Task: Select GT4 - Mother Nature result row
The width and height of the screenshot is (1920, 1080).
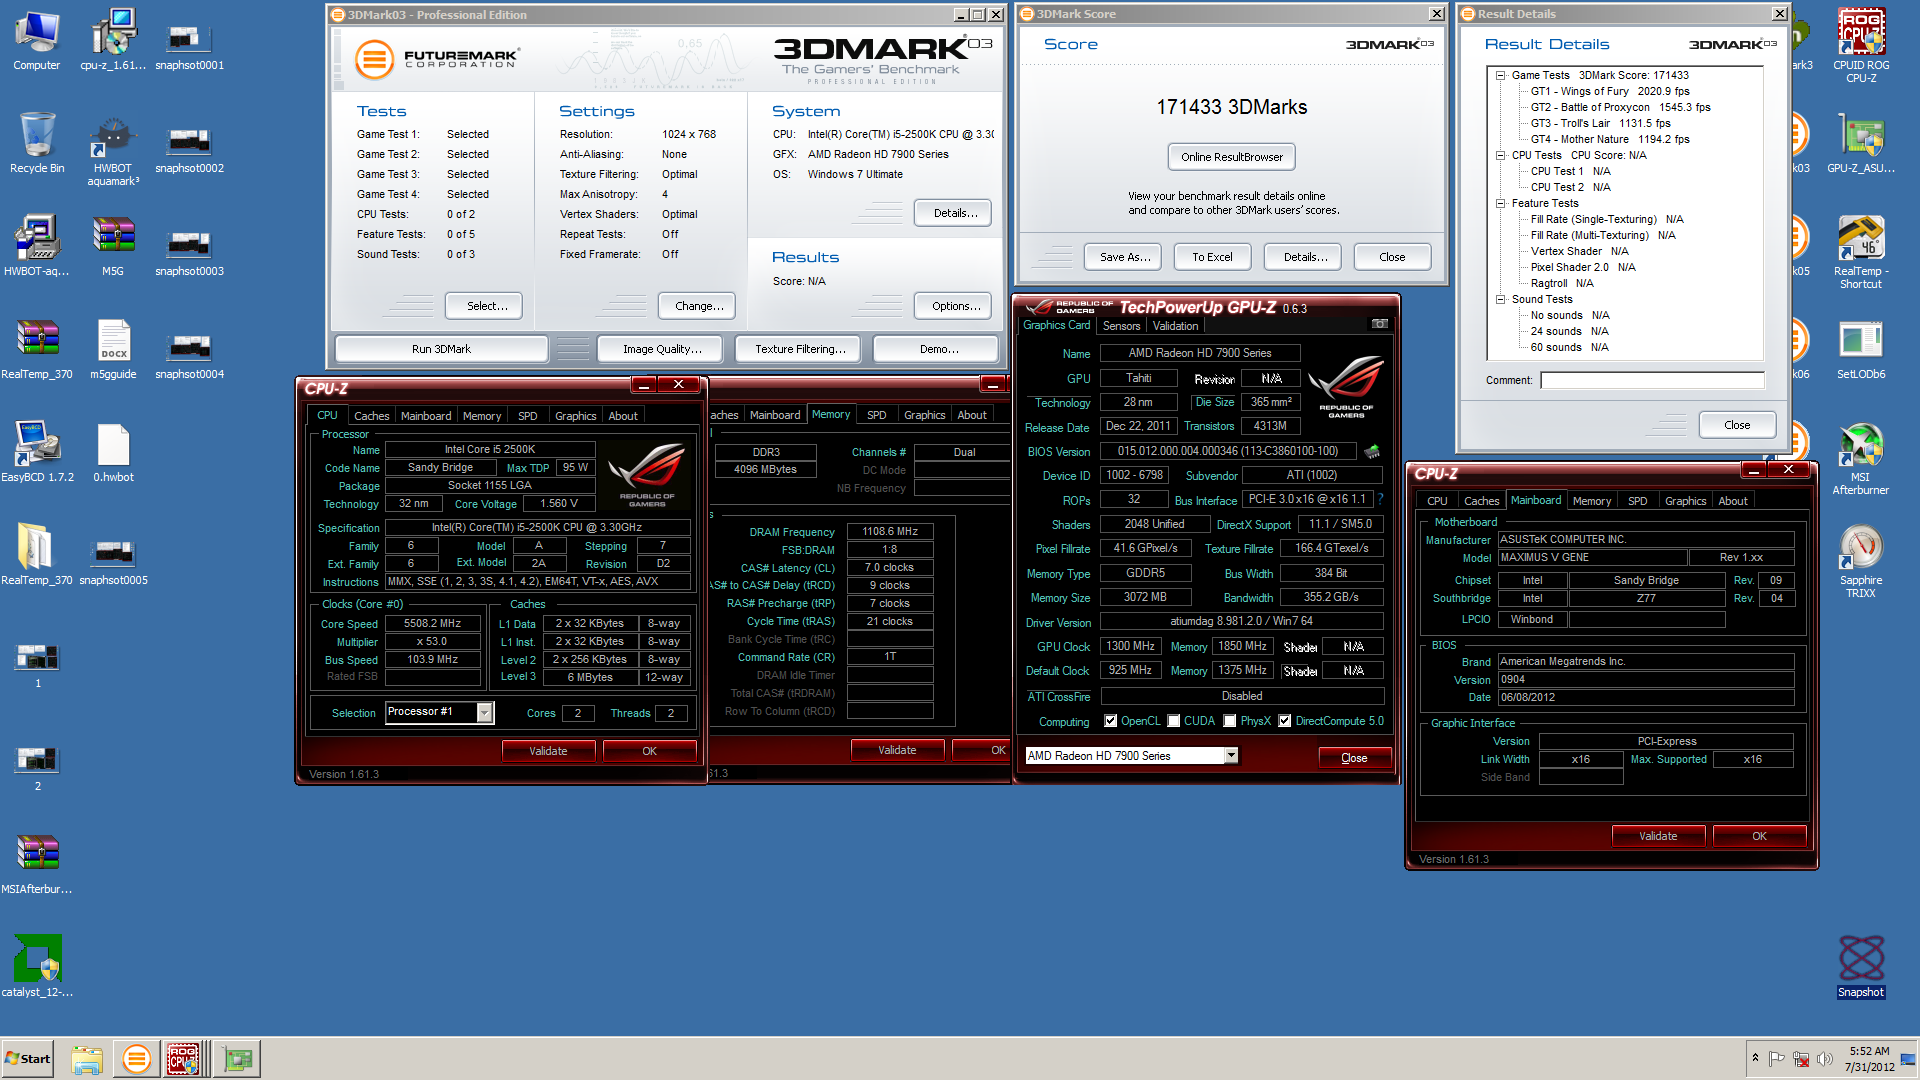Action: 1610,139
